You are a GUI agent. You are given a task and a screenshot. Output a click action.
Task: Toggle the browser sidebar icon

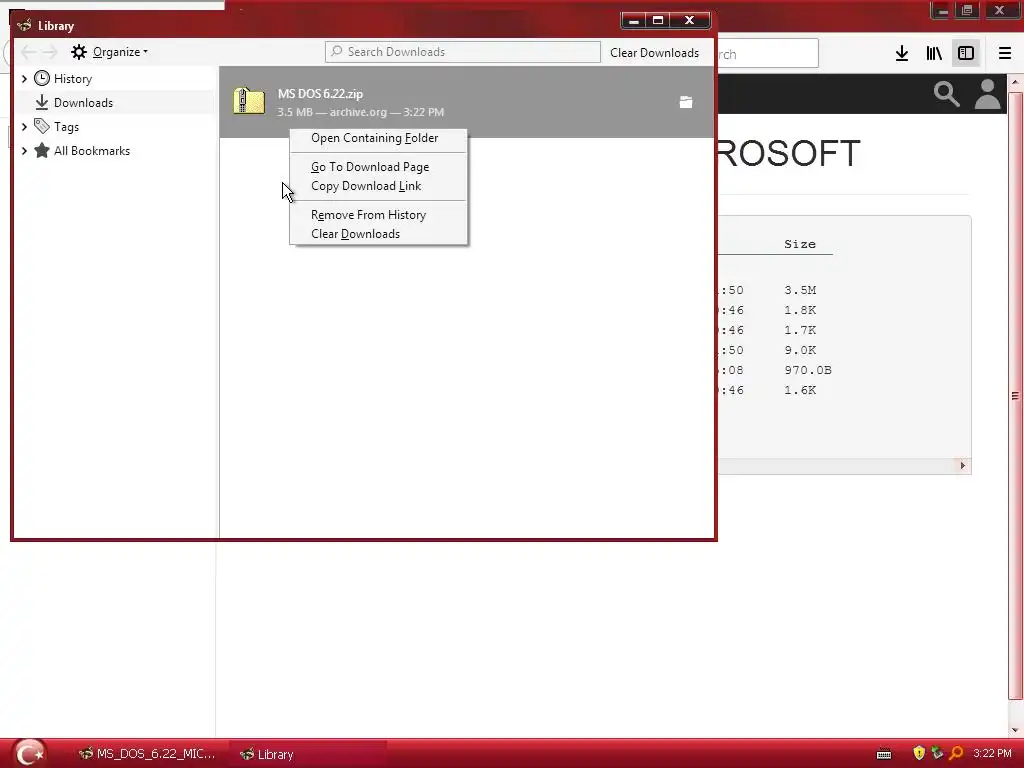pos(966,54)
